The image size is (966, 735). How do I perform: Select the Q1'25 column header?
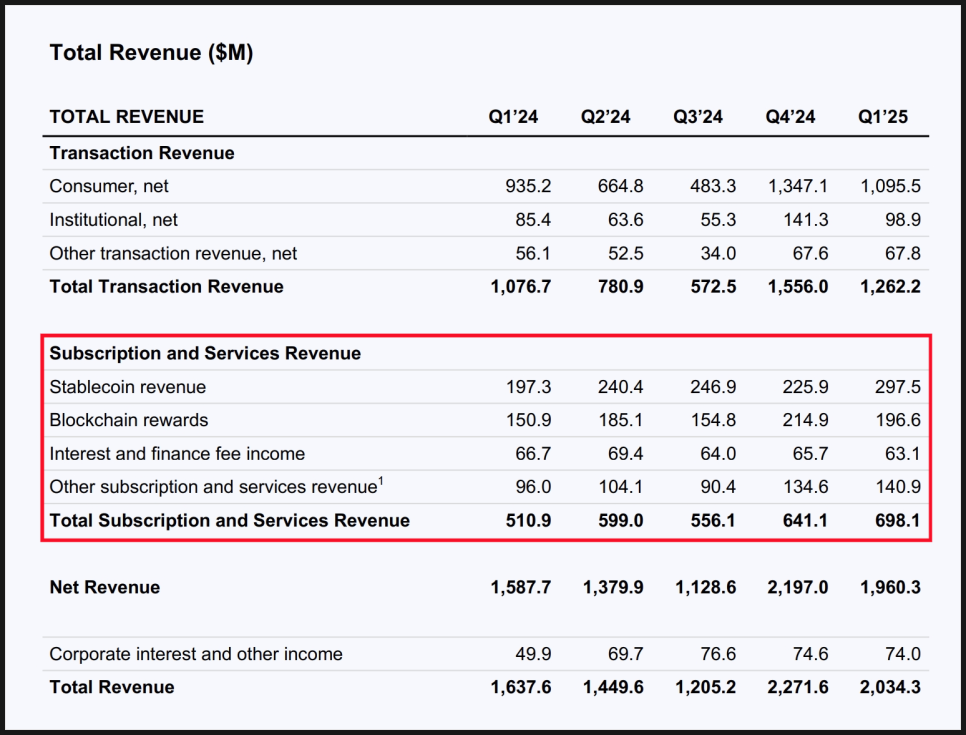883,117
